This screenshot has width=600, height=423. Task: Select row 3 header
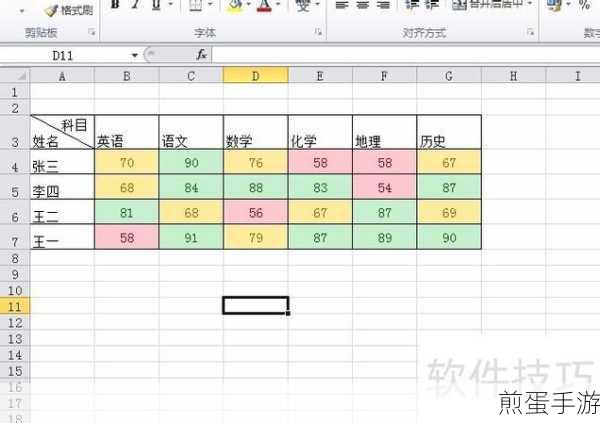point(15,132)
